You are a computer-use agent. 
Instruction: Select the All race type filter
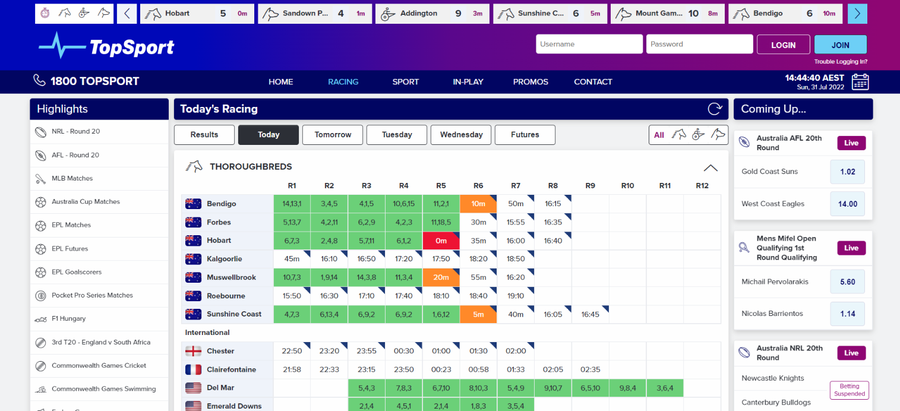click(x=659, y=135)
